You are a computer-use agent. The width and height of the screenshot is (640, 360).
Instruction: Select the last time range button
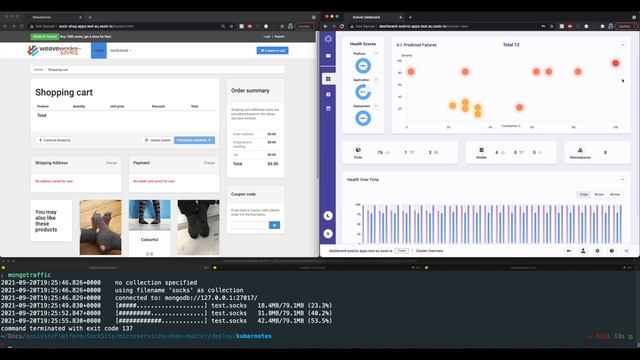[614, 194]
